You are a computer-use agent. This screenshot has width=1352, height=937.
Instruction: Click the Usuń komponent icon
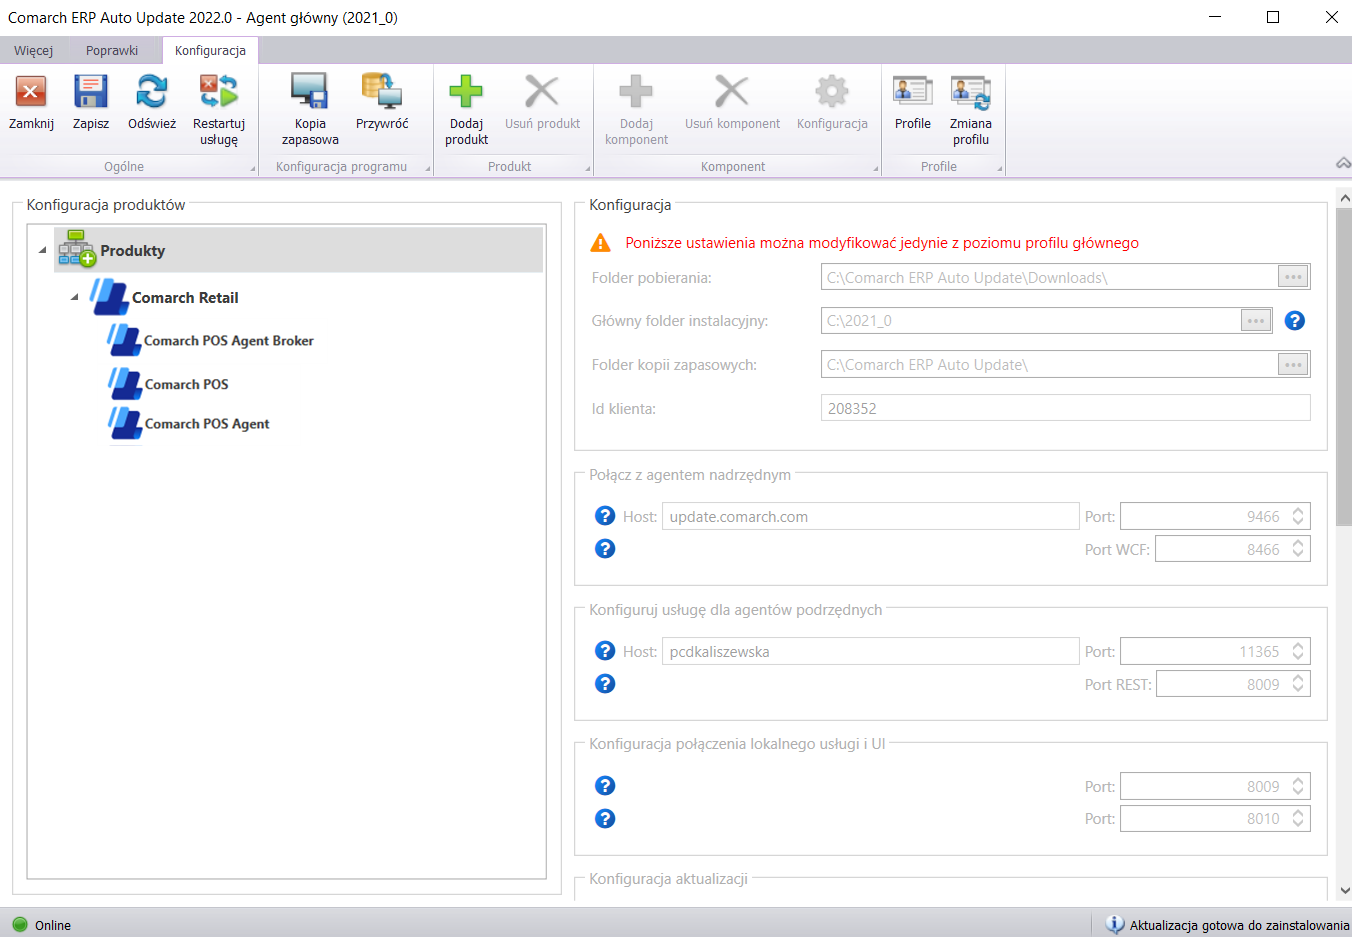click(732, 92)
